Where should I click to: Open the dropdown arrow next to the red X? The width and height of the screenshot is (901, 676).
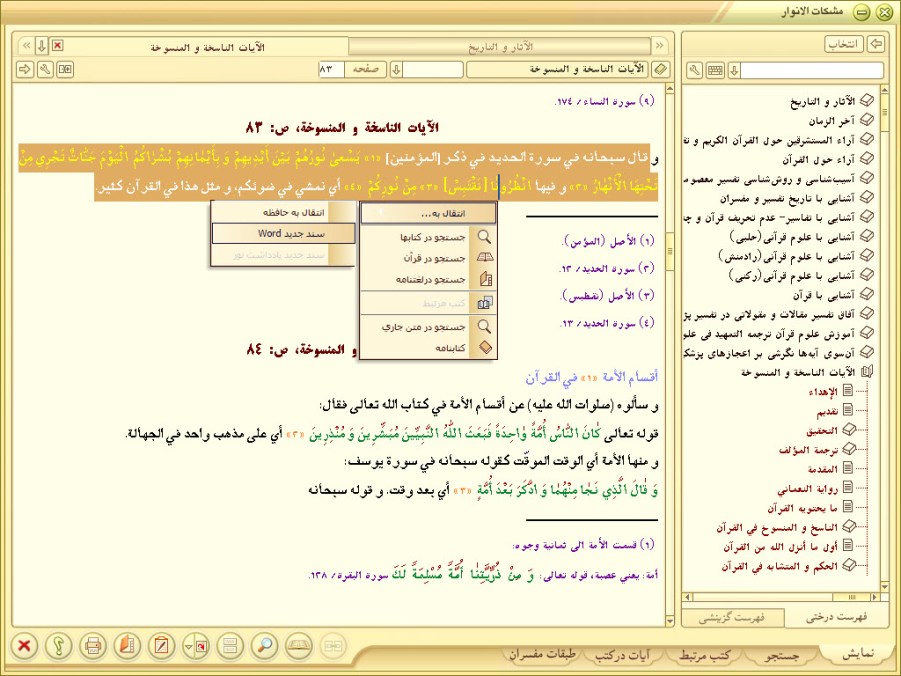click(x=41, y=45)
